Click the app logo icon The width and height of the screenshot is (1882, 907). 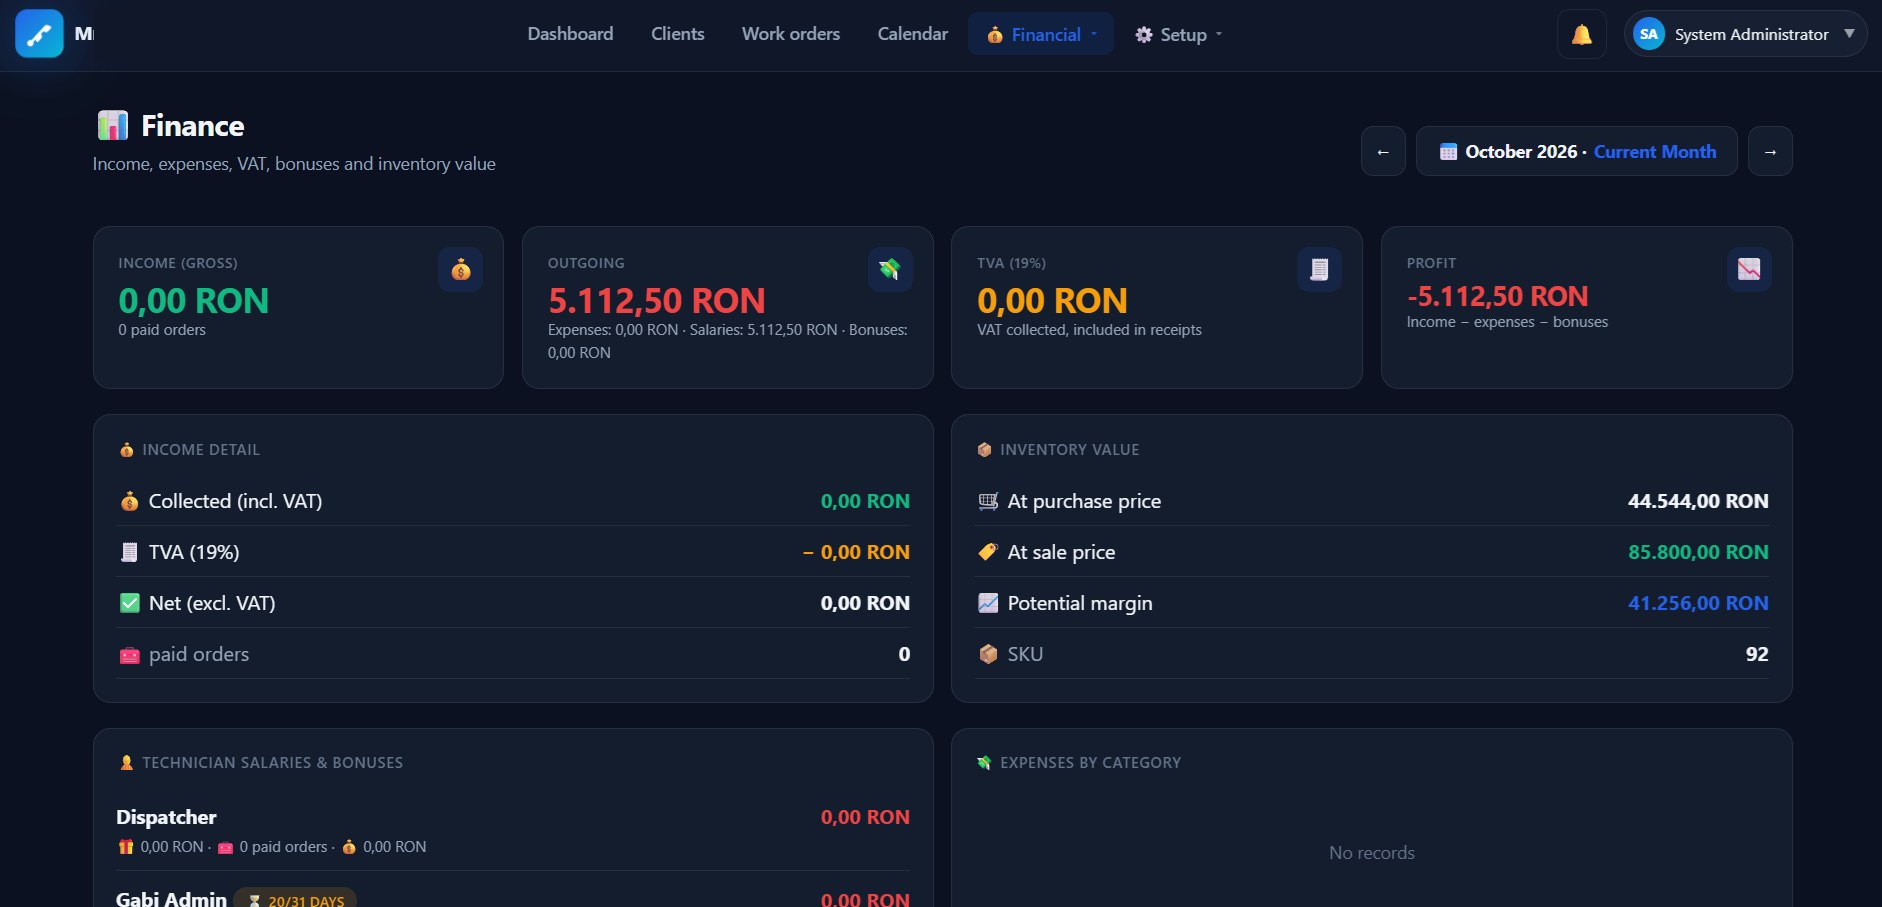click(x=39, y=34)
